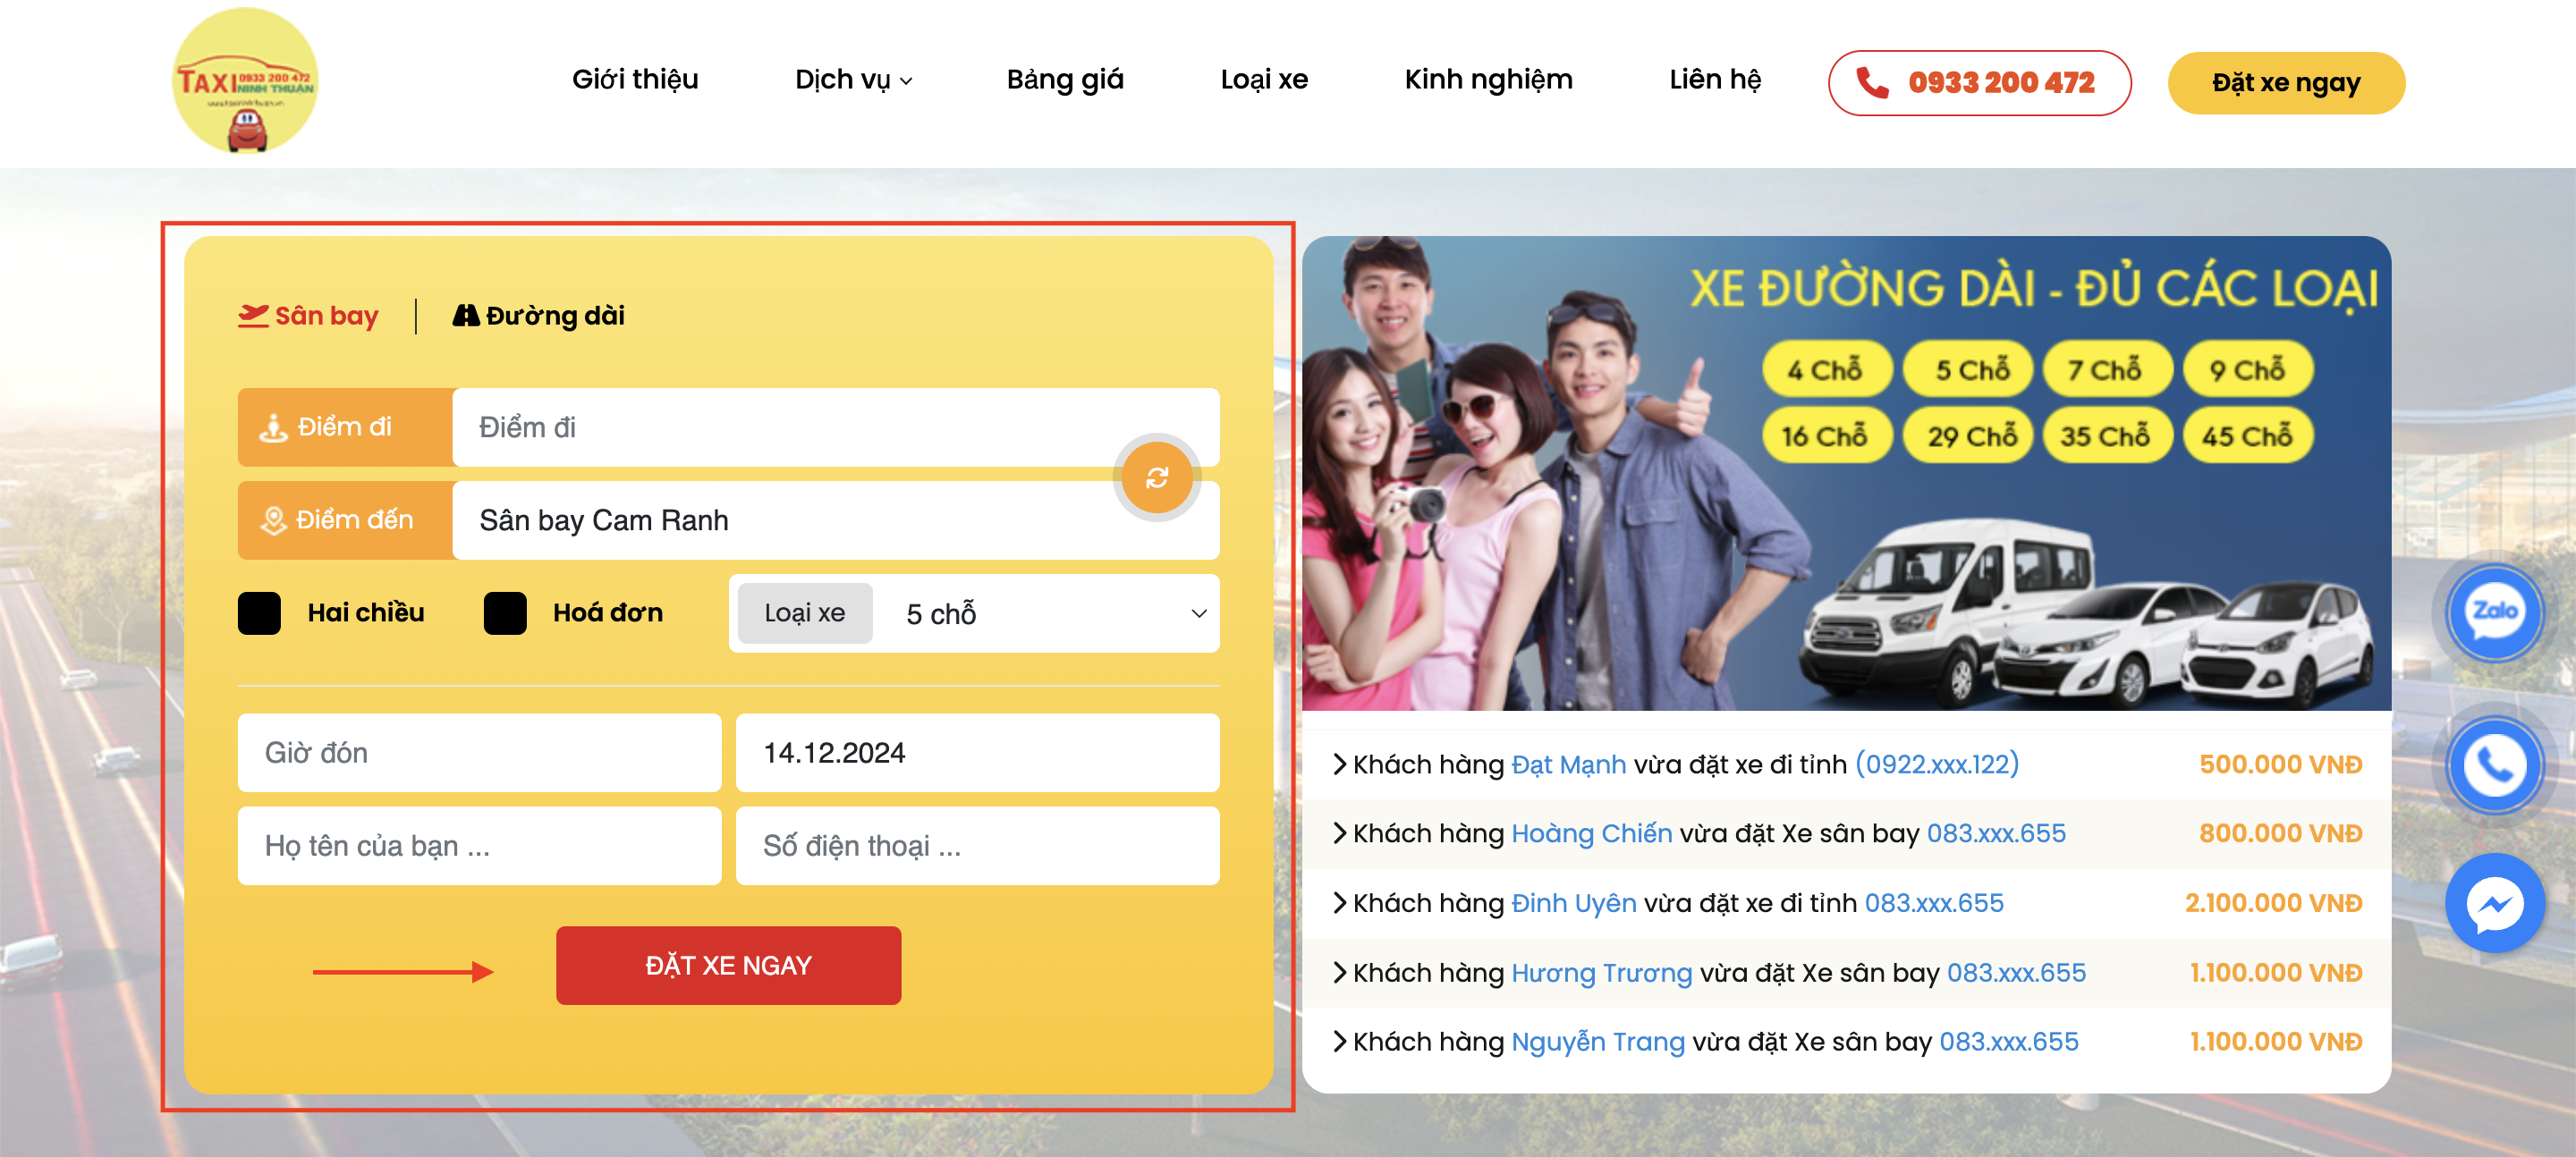This screenshot has width=2576, height=1157.
Task: Expand the Hoàng Chiến booking row chevron
Action: pyautogui.click(x=1339, y=833)
